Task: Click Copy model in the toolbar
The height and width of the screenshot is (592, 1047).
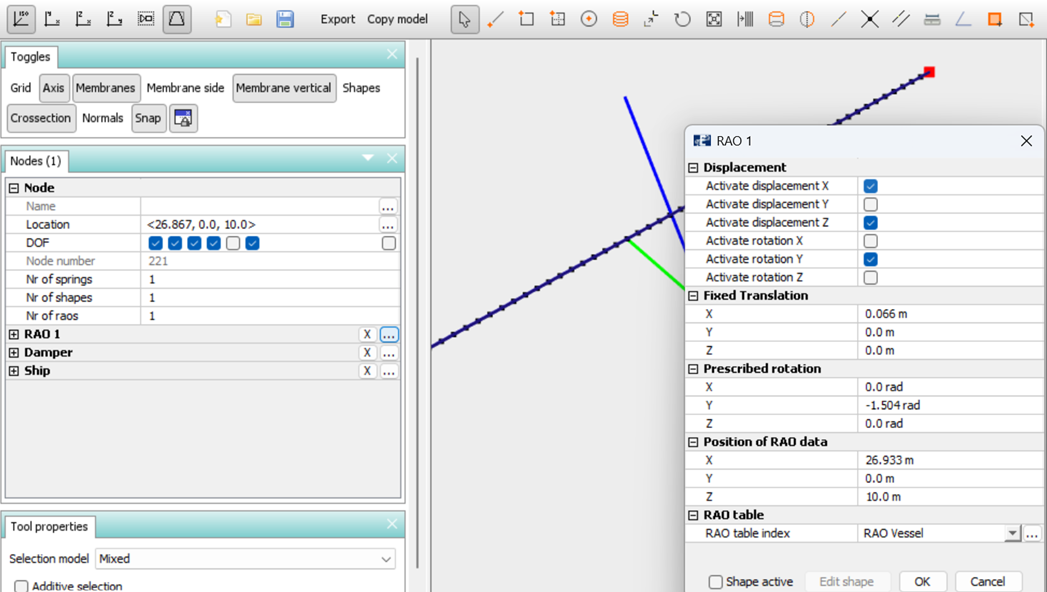Action: [x=397, y=19]
